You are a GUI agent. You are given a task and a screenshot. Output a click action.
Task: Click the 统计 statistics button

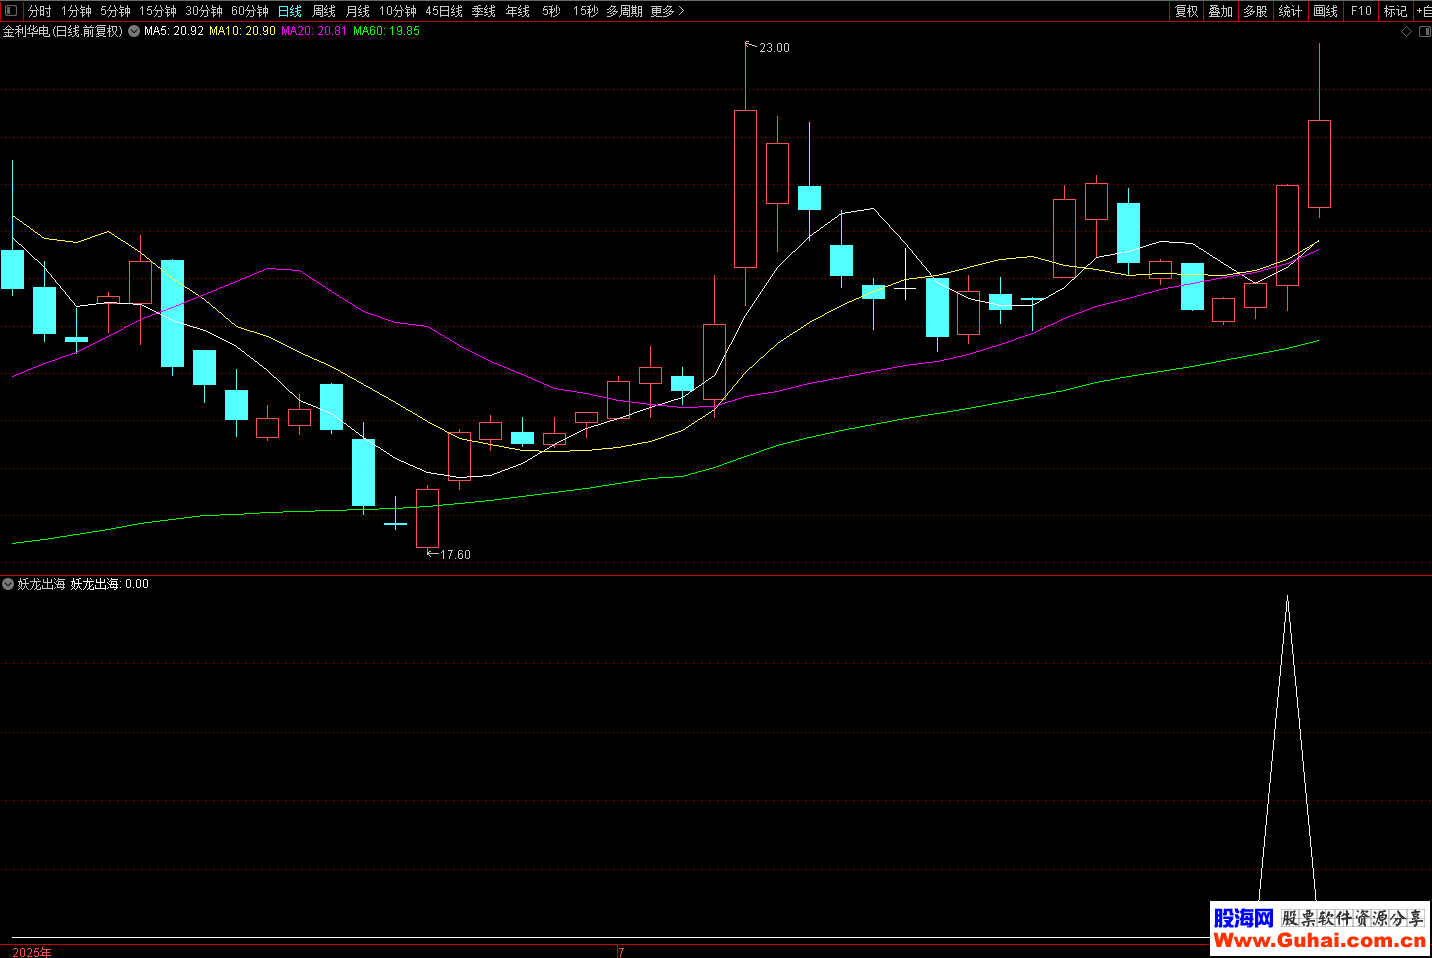(1290, 11)
